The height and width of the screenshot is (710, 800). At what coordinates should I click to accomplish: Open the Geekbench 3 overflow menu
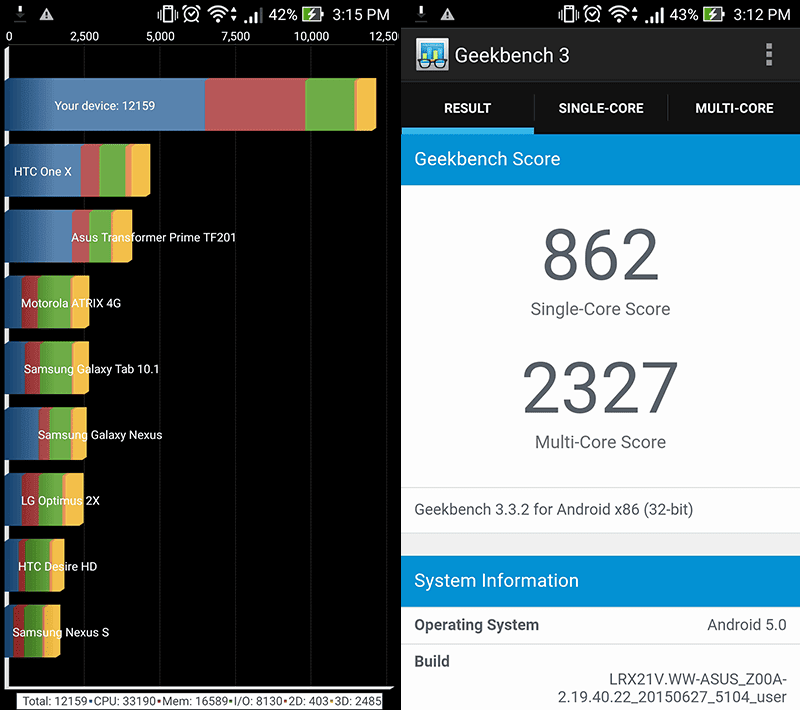(x=769, y=55)
